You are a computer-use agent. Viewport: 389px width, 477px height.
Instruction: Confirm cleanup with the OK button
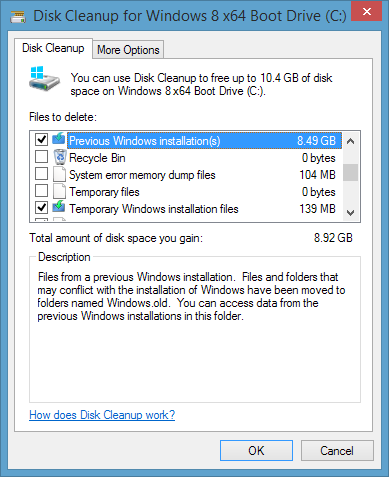[256, 451]
